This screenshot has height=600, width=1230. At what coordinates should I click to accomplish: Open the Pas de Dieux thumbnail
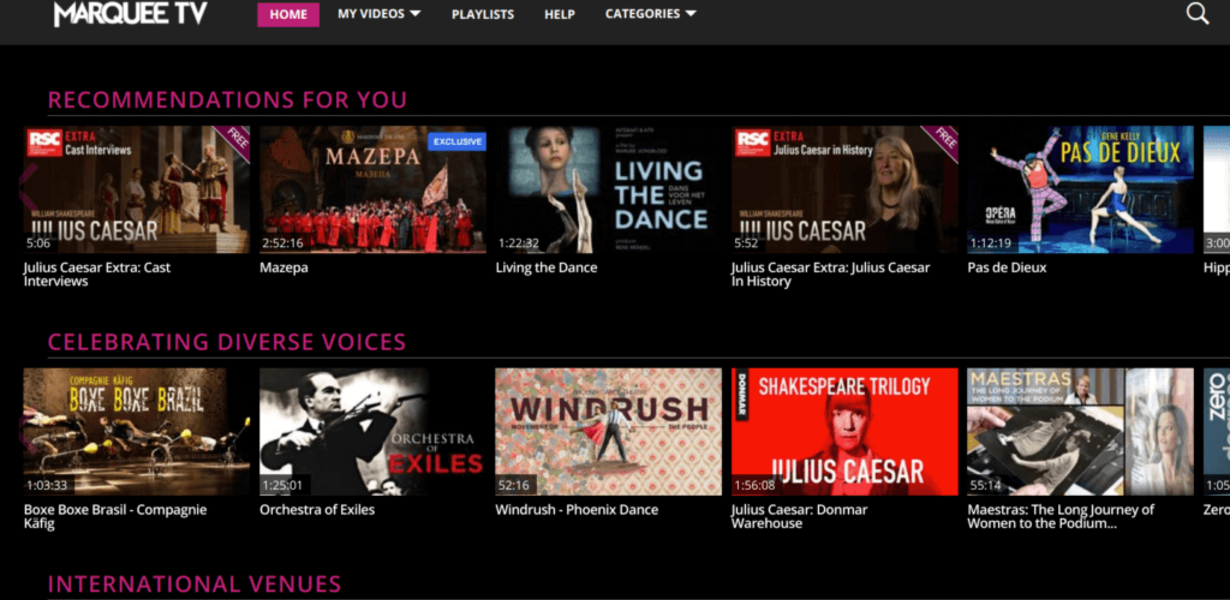point(1081,190)
